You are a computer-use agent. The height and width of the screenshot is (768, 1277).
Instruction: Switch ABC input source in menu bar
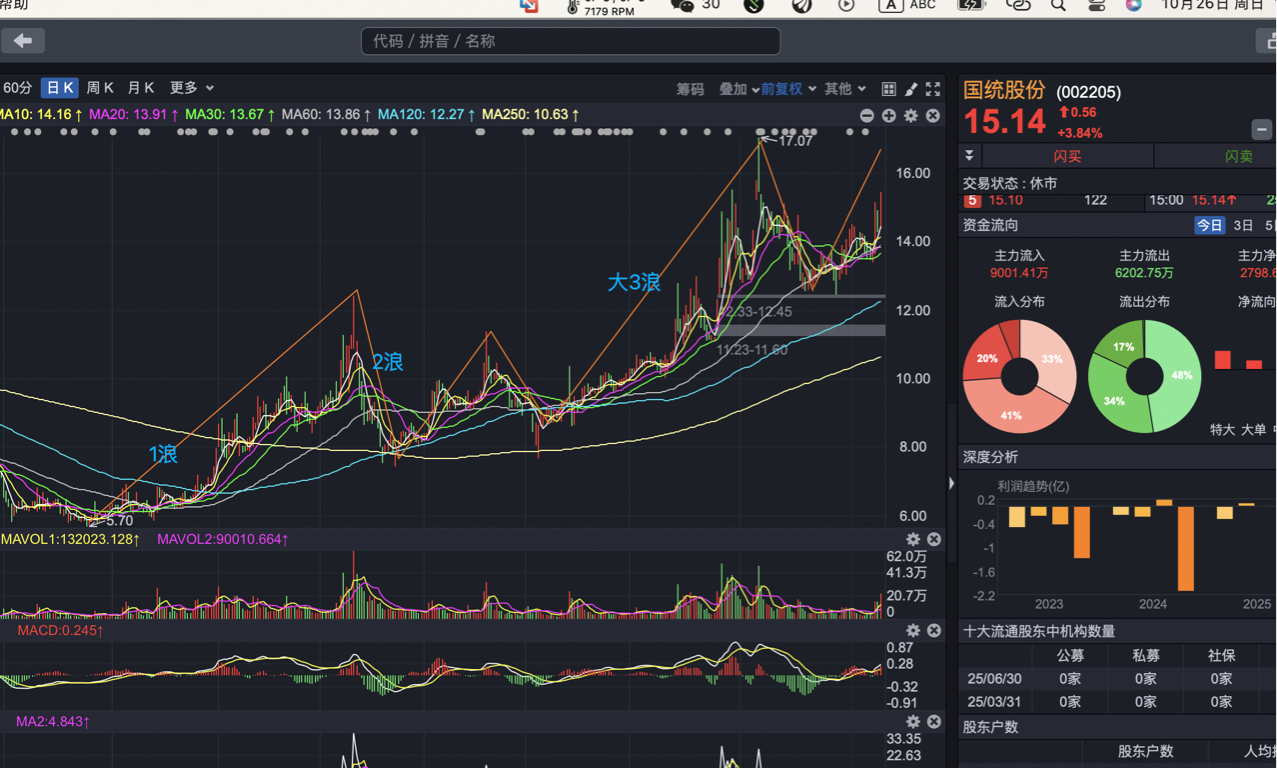[x=908, y=5]
